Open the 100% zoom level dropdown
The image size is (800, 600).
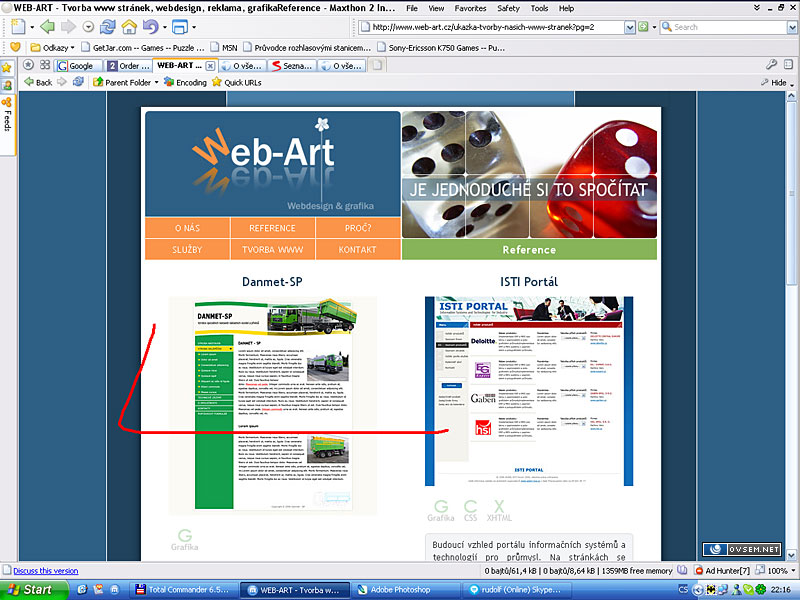click(794, 570)
